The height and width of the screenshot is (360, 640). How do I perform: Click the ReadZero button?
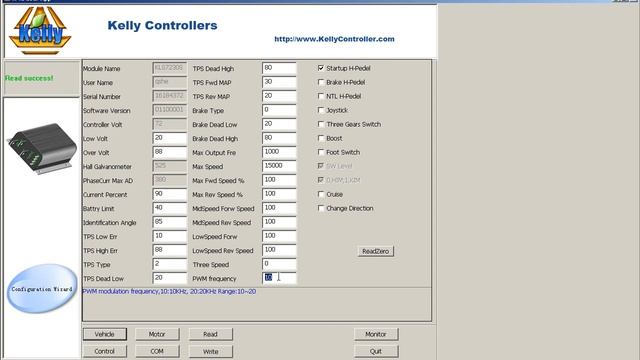(x=376, y=251)
